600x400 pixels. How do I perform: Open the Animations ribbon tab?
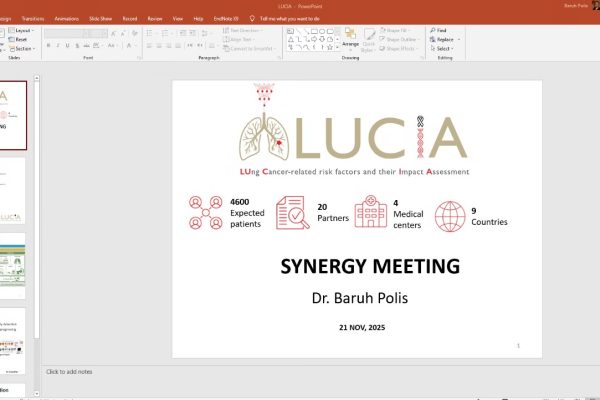pos(67,18)
